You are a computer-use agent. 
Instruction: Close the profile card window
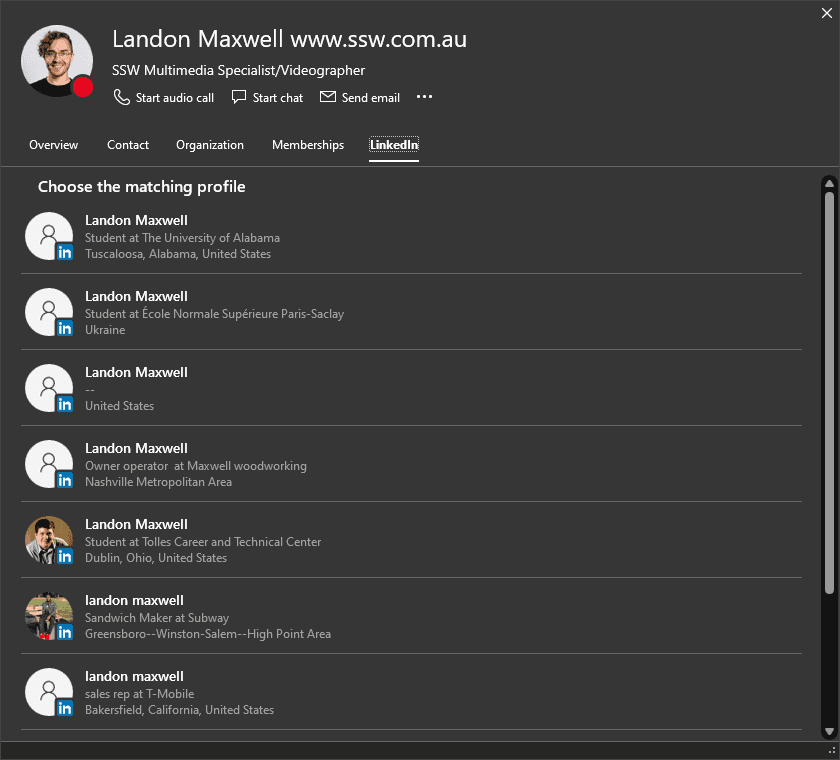(x=826, y=12)
